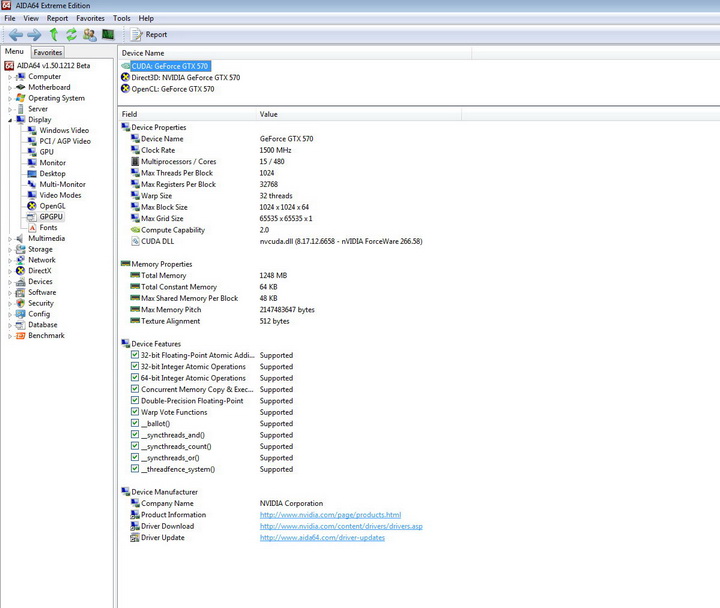Toggle Double-Precision Floating-Point checkbox
Viewport: 720px width, 608px height.
click(135, 400)
